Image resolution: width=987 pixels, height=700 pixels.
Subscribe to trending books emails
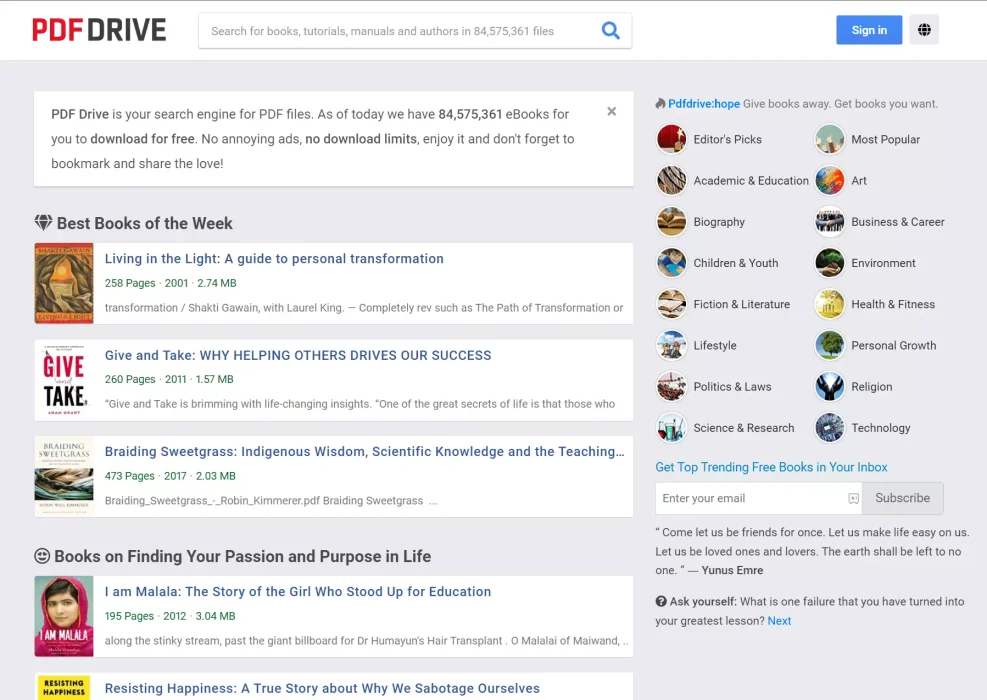(x=903, y=498)
